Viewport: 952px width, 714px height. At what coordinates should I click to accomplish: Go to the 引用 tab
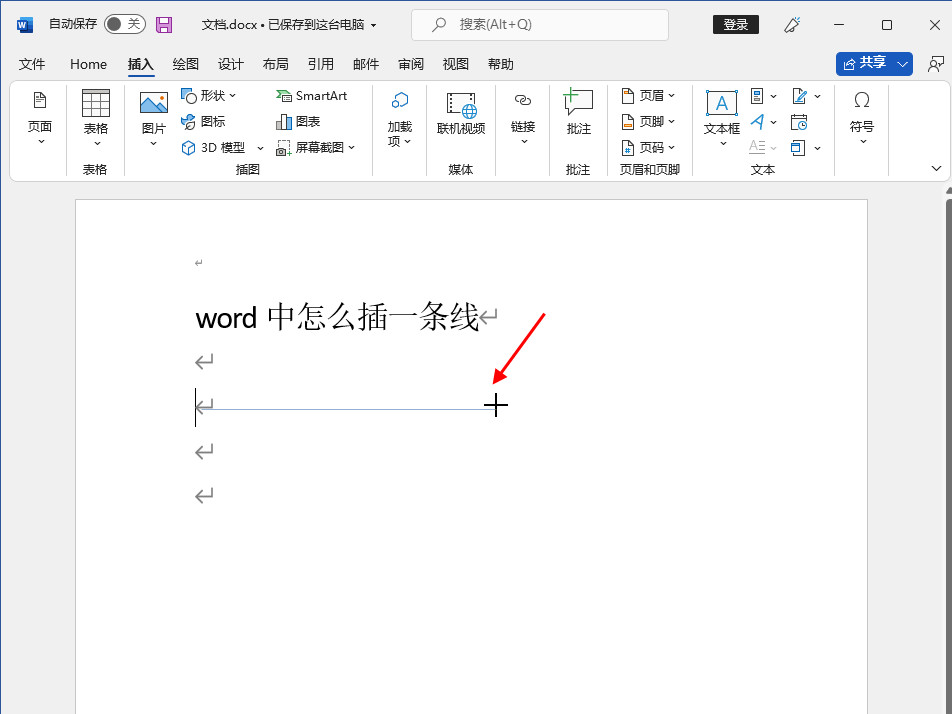[320, 64]
